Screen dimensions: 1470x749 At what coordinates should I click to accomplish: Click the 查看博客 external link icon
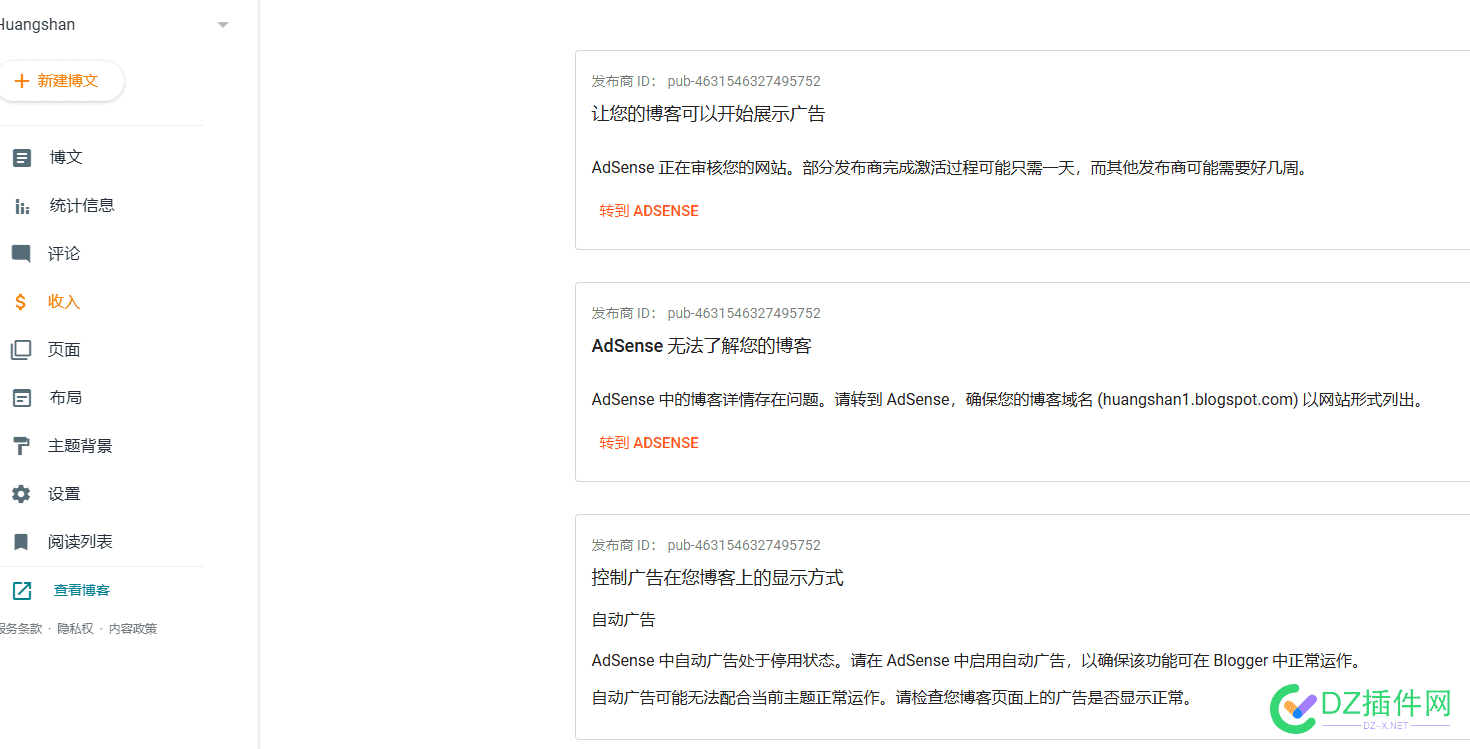[x=21, y=591]
